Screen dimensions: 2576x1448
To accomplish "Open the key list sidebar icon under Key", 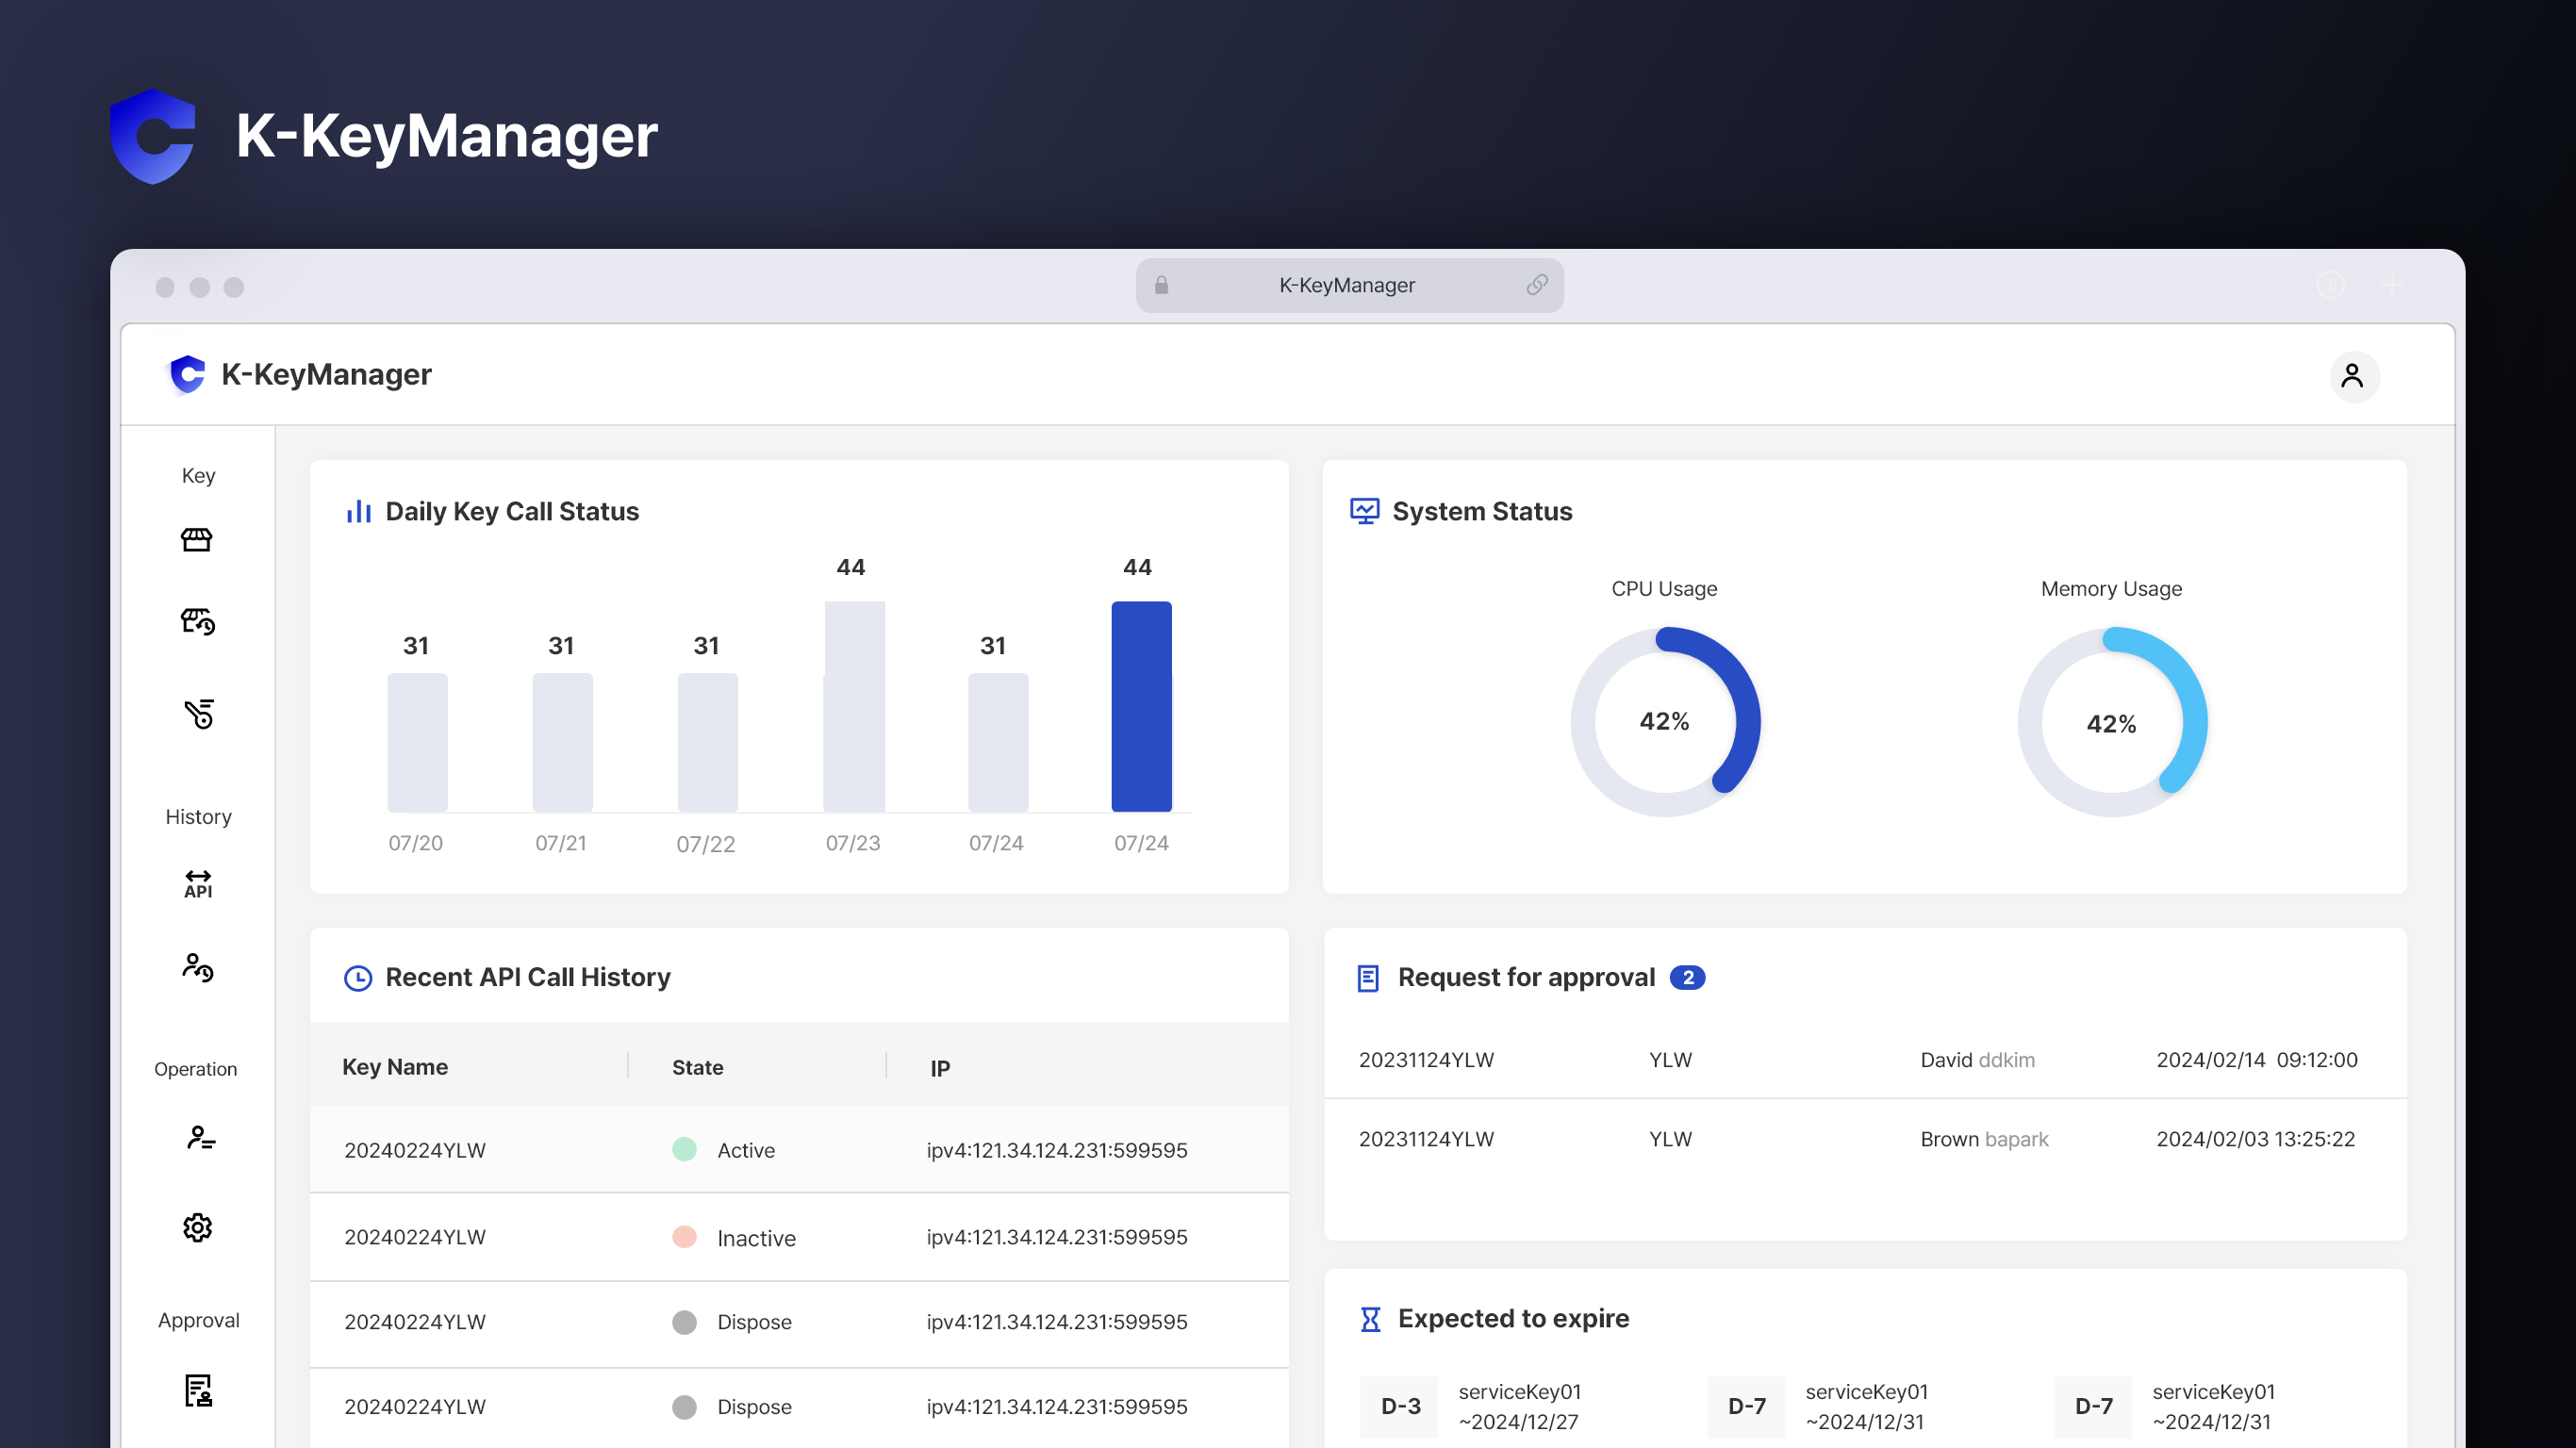I will click(199, 714).
